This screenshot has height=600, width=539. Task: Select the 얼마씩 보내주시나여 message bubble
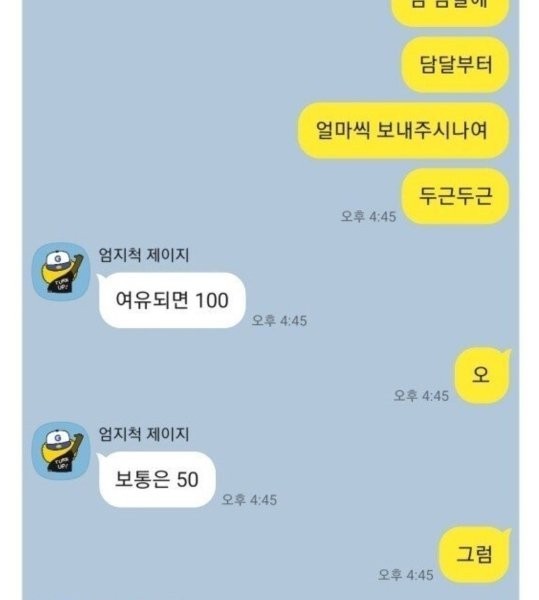pos(403,130)
